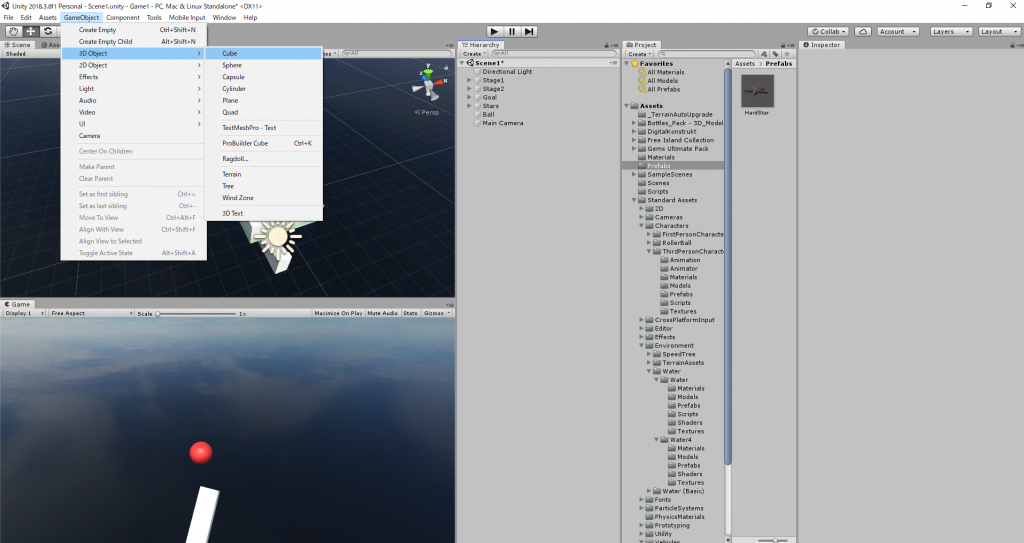Click the Assets breadcrumb in Project
The height and width of the screenshot is (543, 1024).
[744, 63]
